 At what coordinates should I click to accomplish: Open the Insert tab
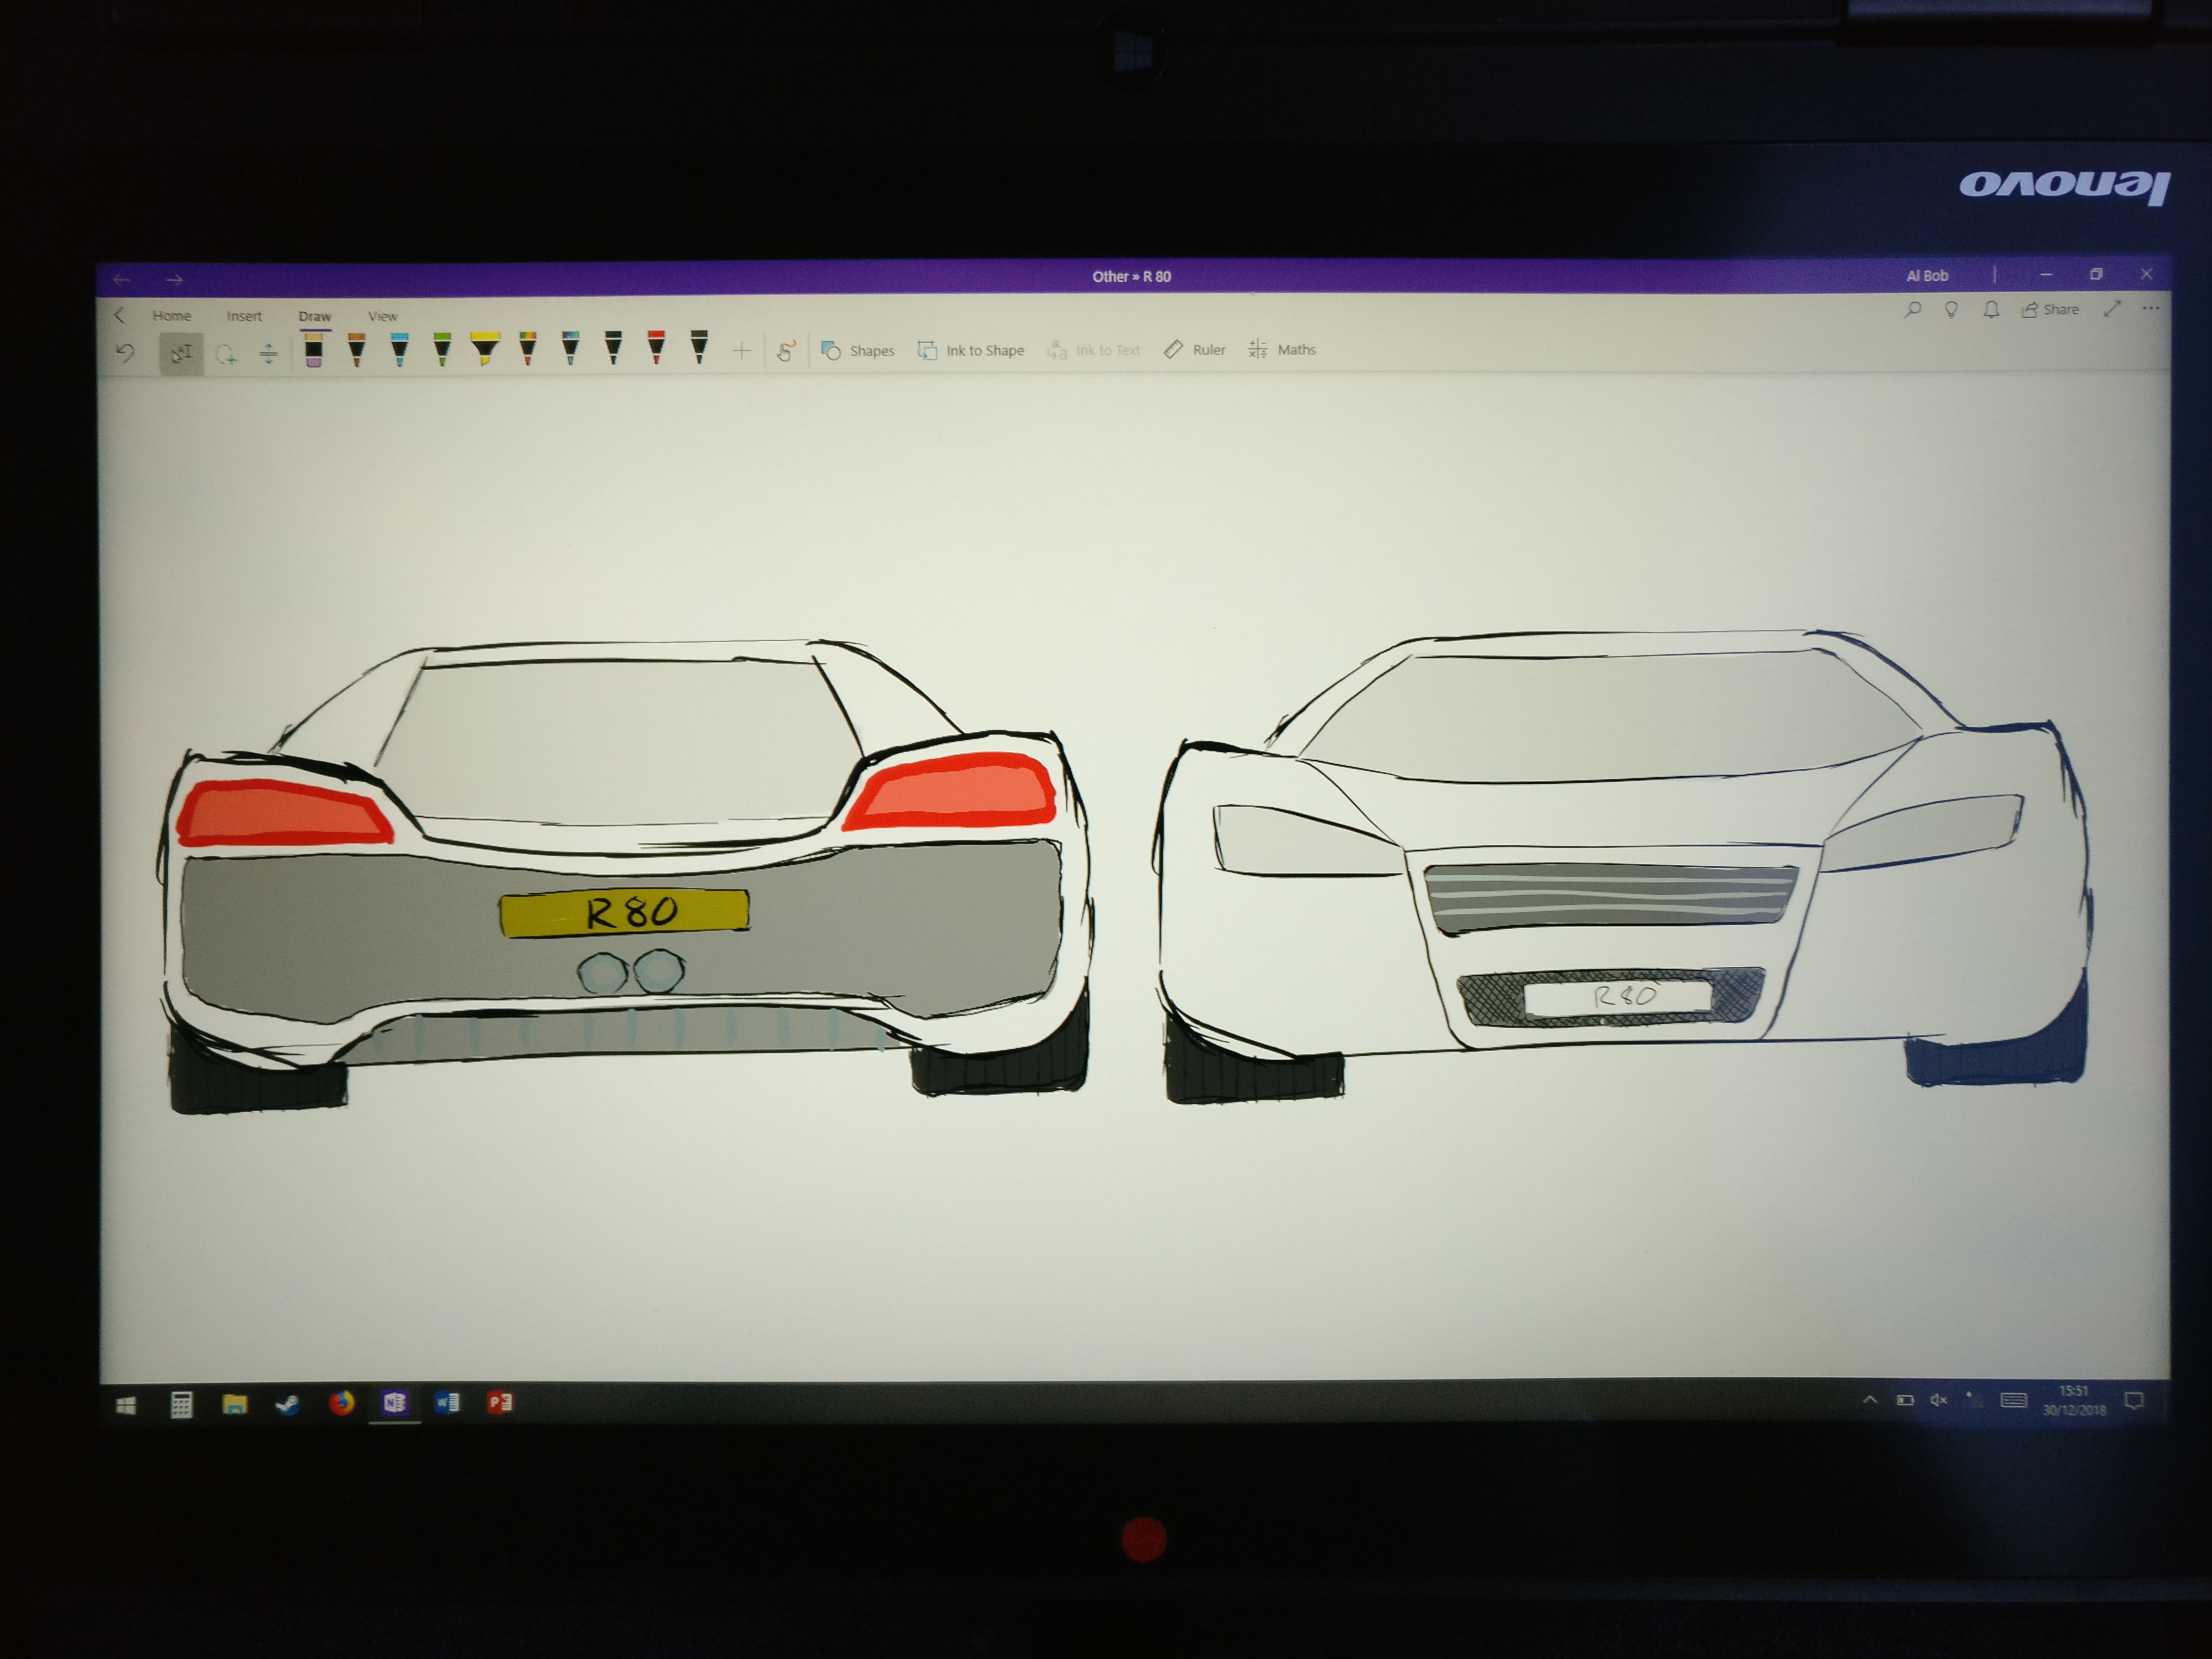[x=244, y=316]
